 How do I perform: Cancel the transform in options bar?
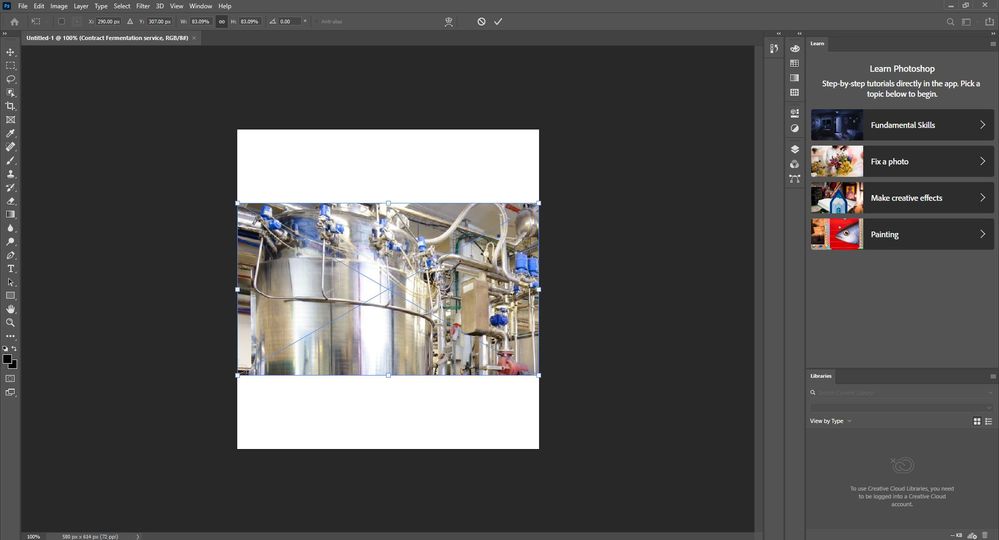pos(481,21)
